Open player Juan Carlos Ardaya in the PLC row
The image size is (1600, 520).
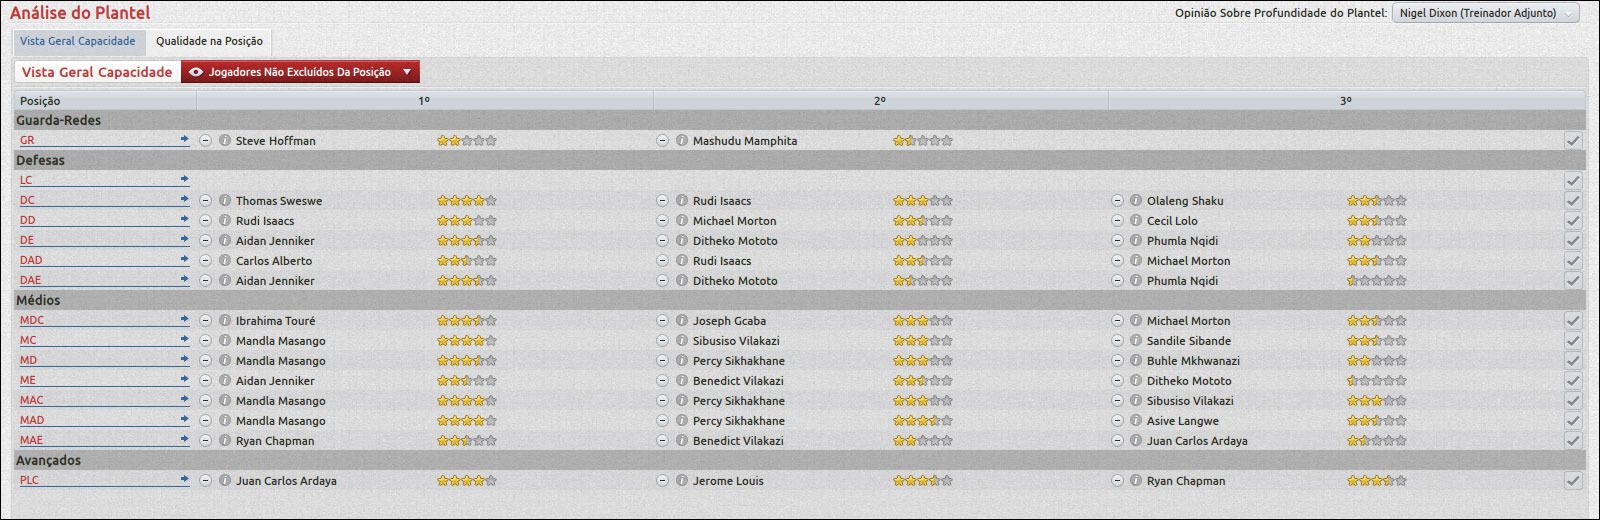tap(286, 481)
